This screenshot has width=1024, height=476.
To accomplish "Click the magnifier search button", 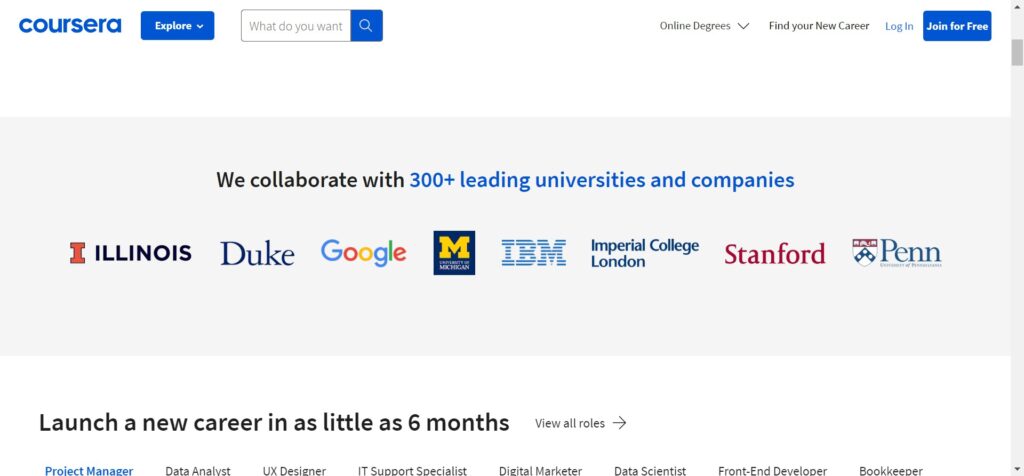I will click(366, 25).
